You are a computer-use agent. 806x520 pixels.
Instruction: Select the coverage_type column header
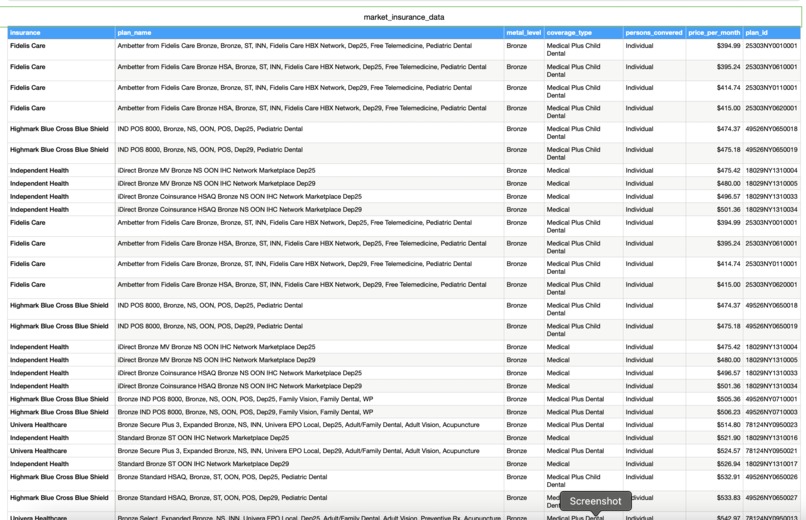click(583, 32)
